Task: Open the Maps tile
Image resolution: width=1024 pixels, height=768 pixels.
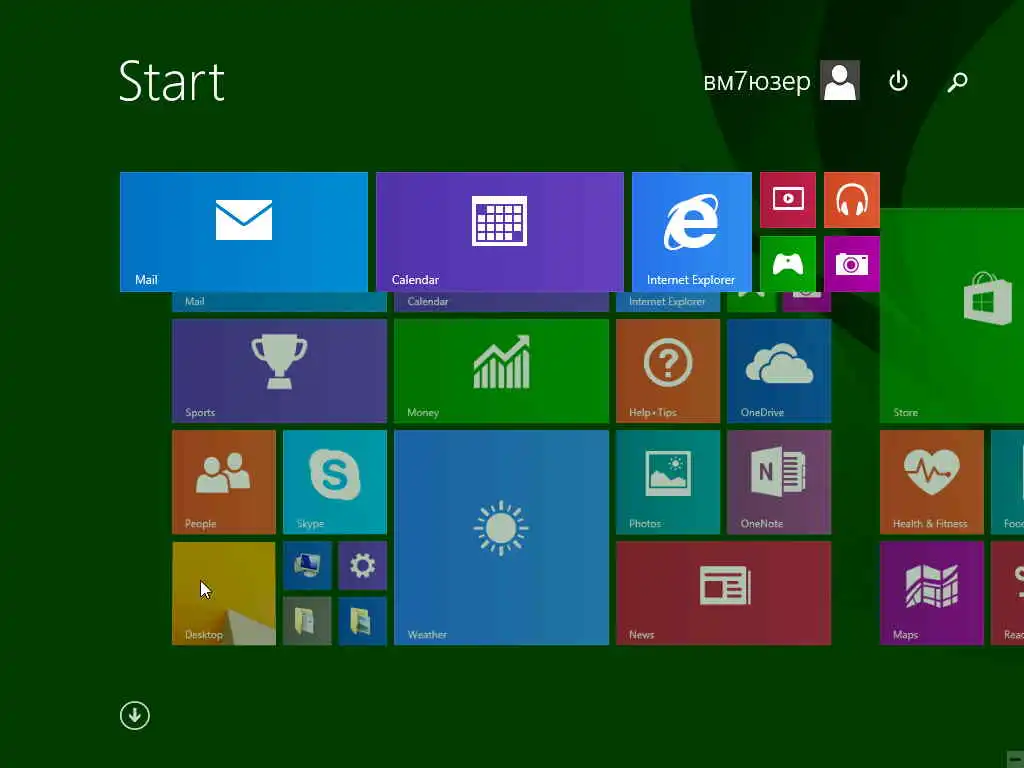Action: pyautogui.click(x=932, y=593)
